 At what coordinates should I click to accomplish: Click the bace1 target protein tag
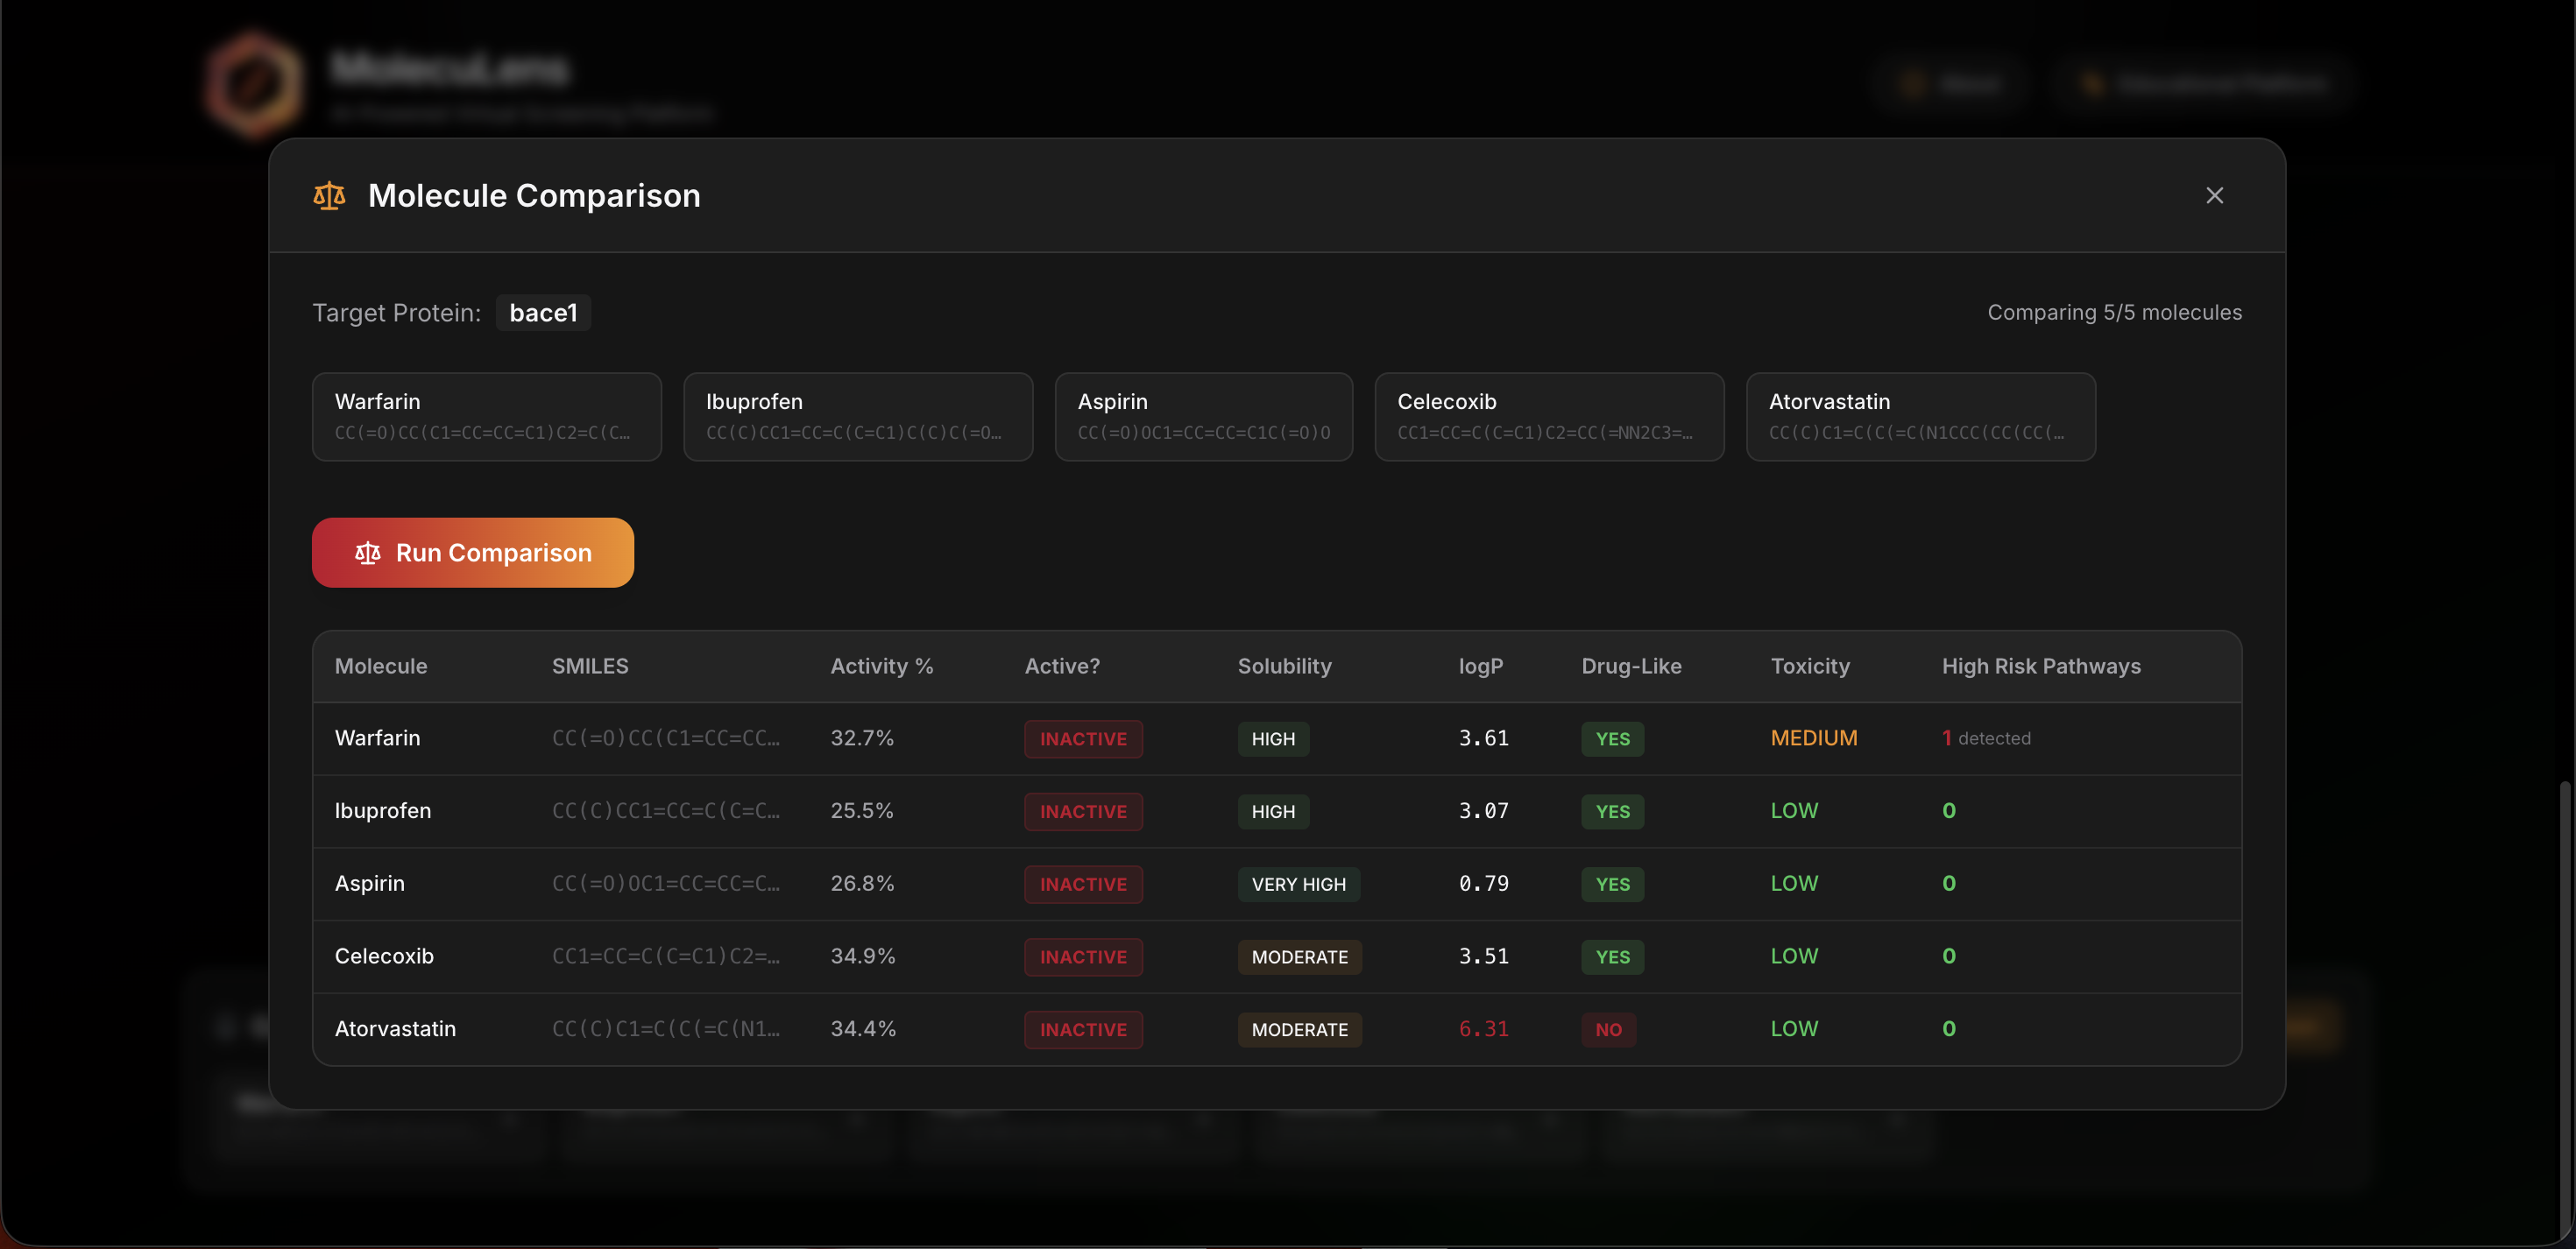coord(543,312)
